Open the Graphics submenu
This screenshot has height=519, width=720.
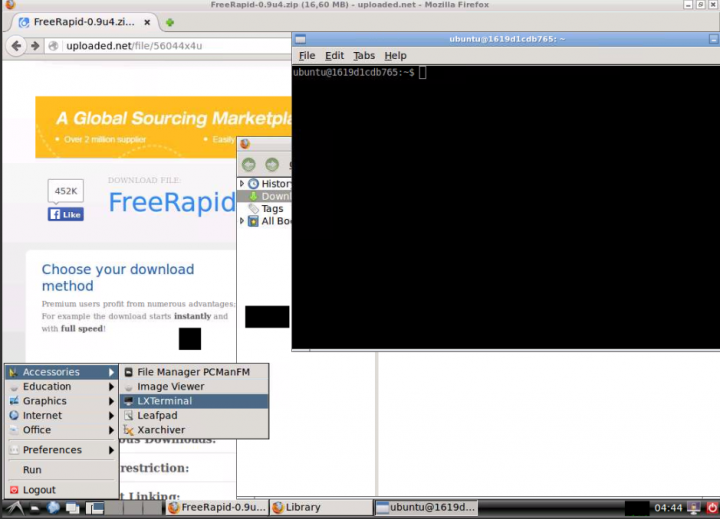pyautogui.click(x=62, y=401)
